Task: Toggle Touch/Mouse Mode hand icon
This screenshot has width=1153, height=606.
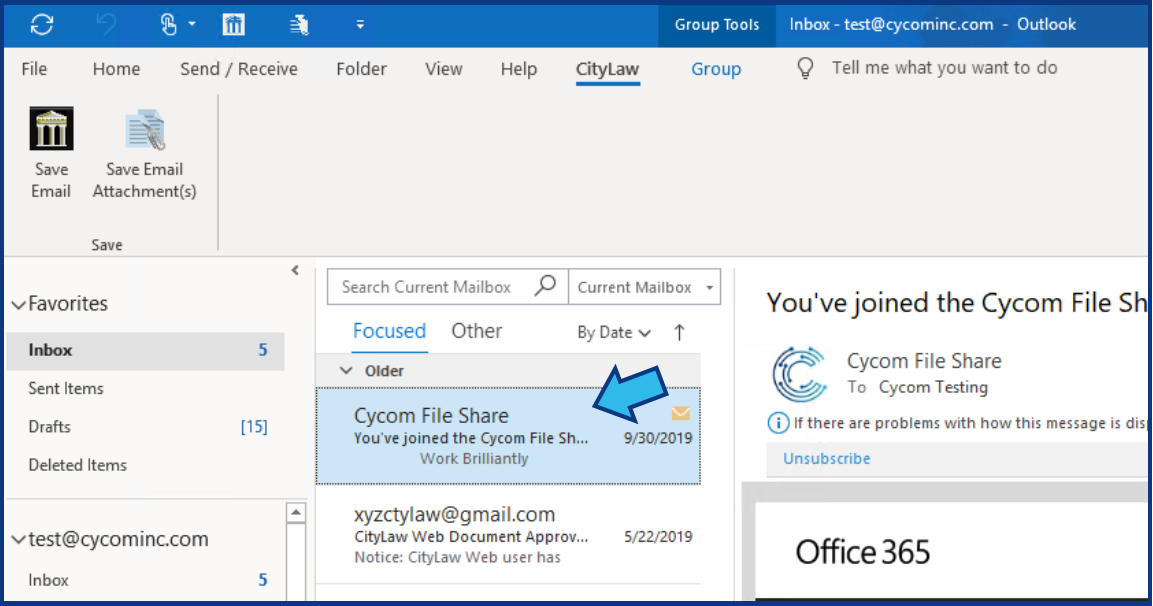Action: tap(168, 25)
